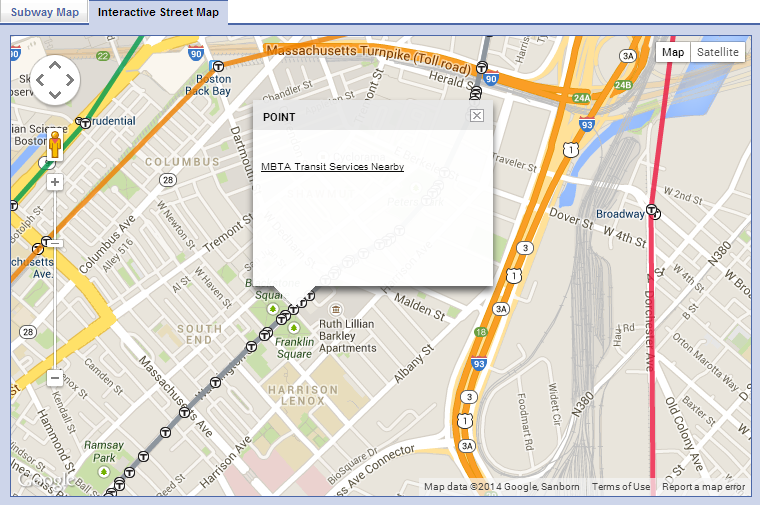Click the Franklin Square label
The image size is (761, 507).
(x=295, y=348)
